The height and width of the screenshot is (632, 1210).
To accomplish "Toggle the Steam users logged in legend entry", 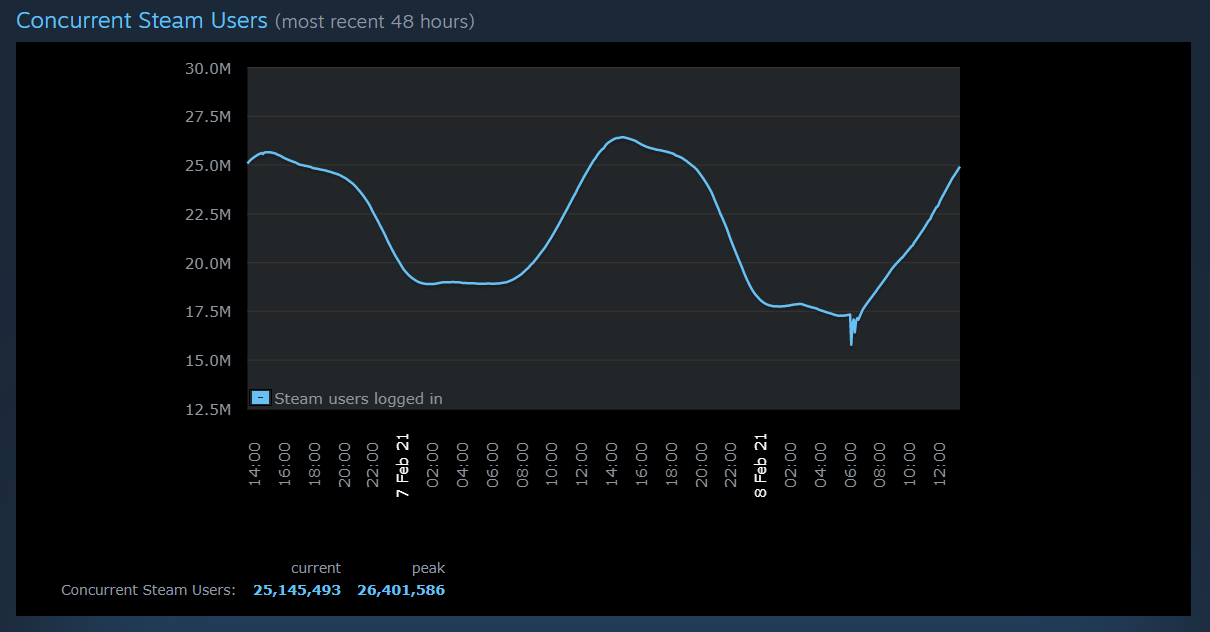I will [357, 398].
